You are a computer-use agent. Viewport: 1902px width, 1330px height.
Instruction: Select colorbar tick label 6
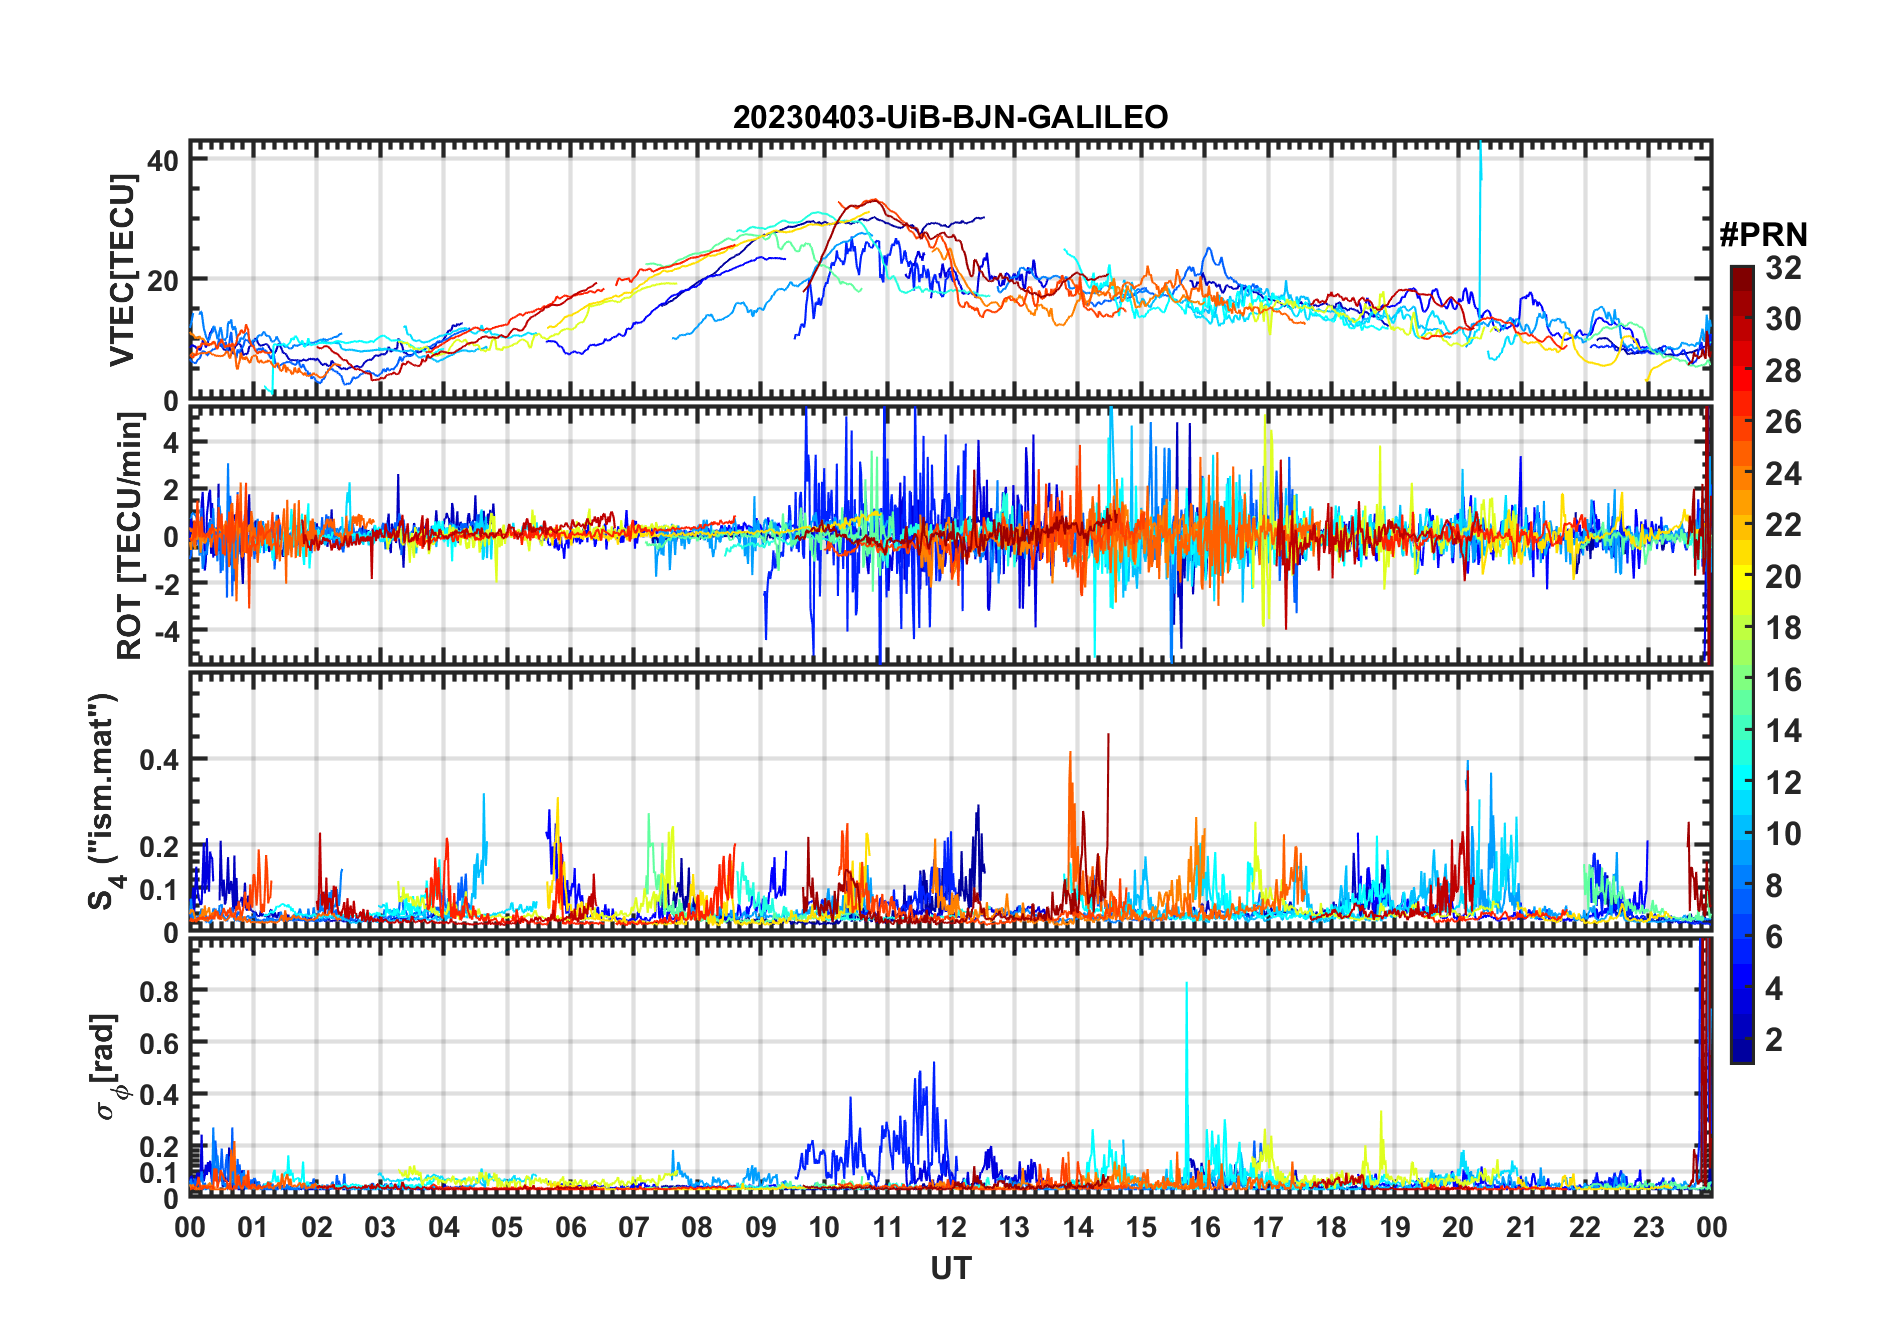pos(1774,937)
